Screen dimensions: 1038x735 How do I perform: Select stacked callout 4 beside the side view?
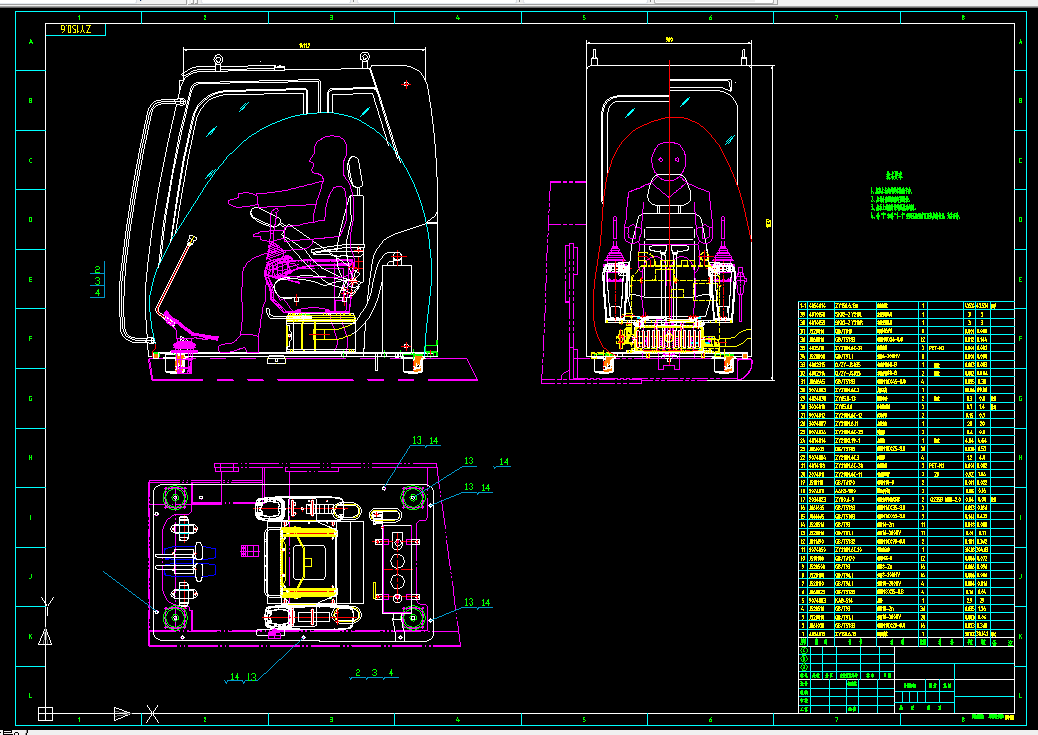[97, 292]
